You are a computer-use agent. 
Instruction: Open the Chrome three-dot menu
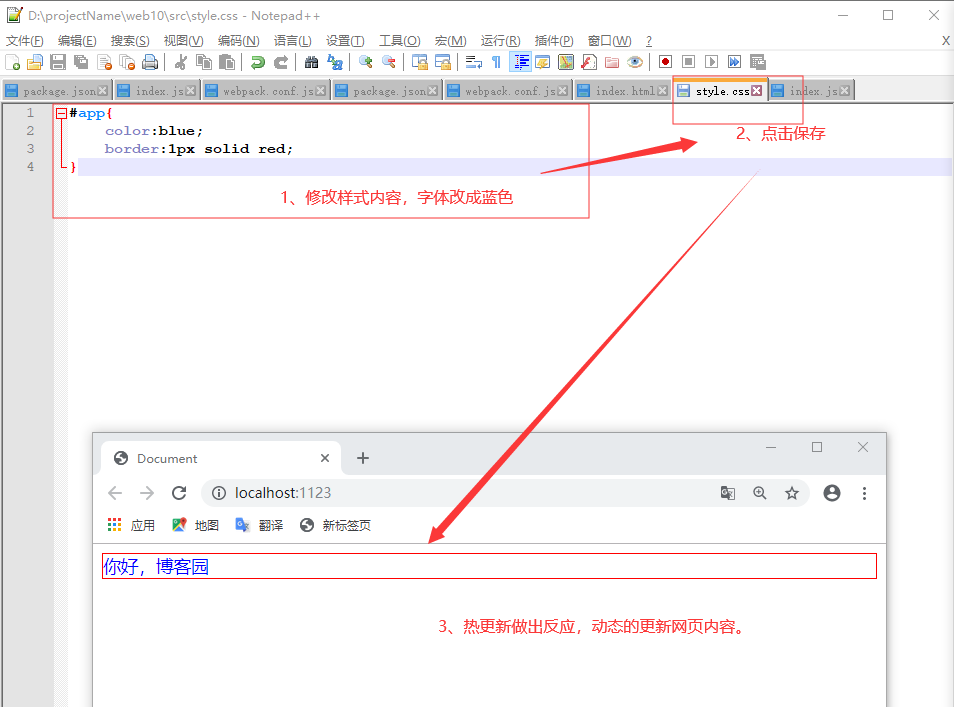(864, 493)
